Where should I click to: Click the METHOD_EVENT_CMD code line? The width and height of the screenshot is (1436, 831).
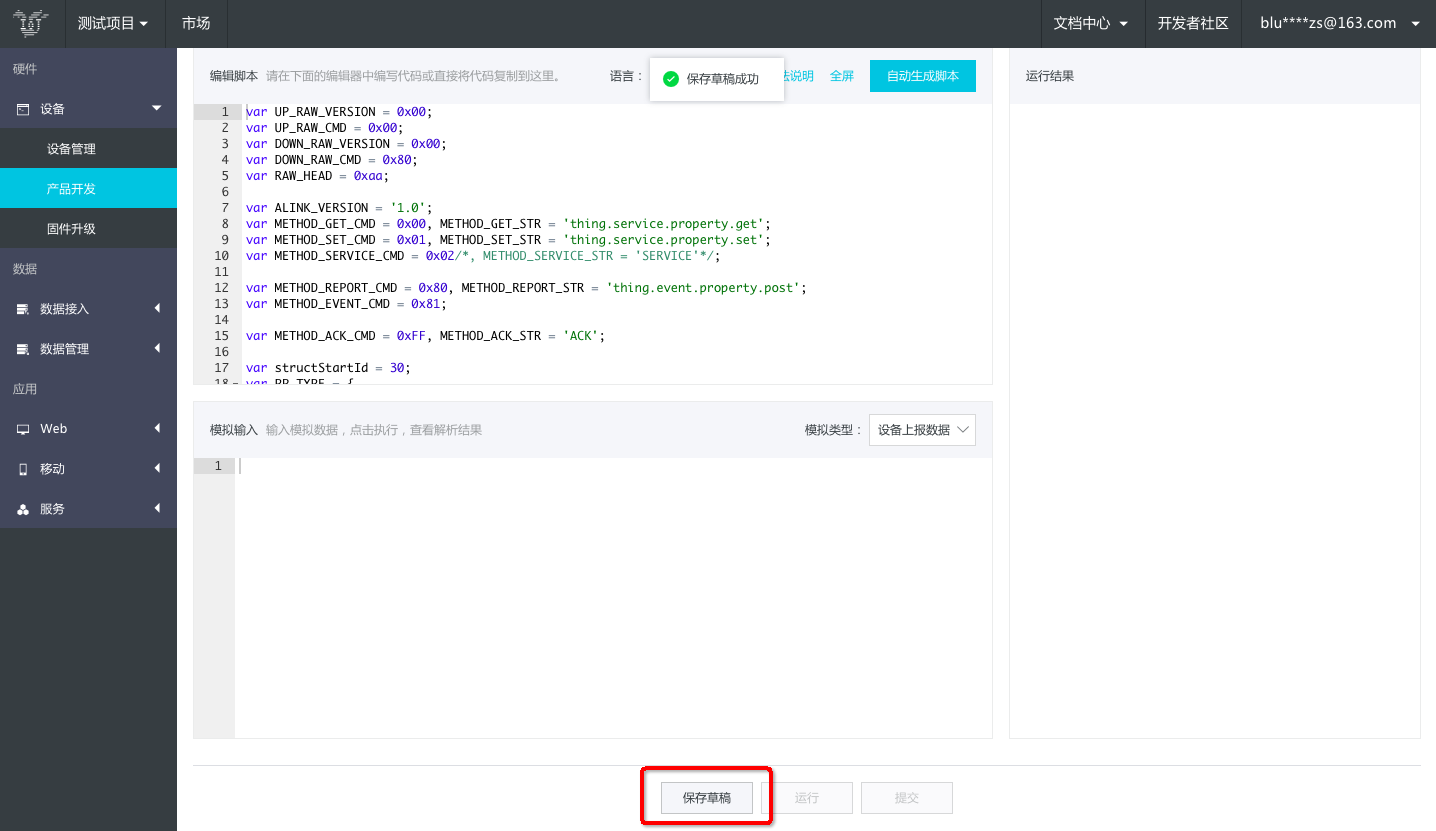(x=346, y=304)
